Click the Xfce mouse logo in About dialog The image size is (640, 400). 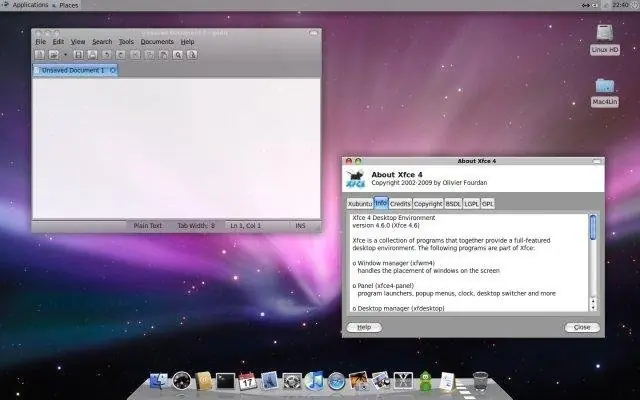pos(356,179)
